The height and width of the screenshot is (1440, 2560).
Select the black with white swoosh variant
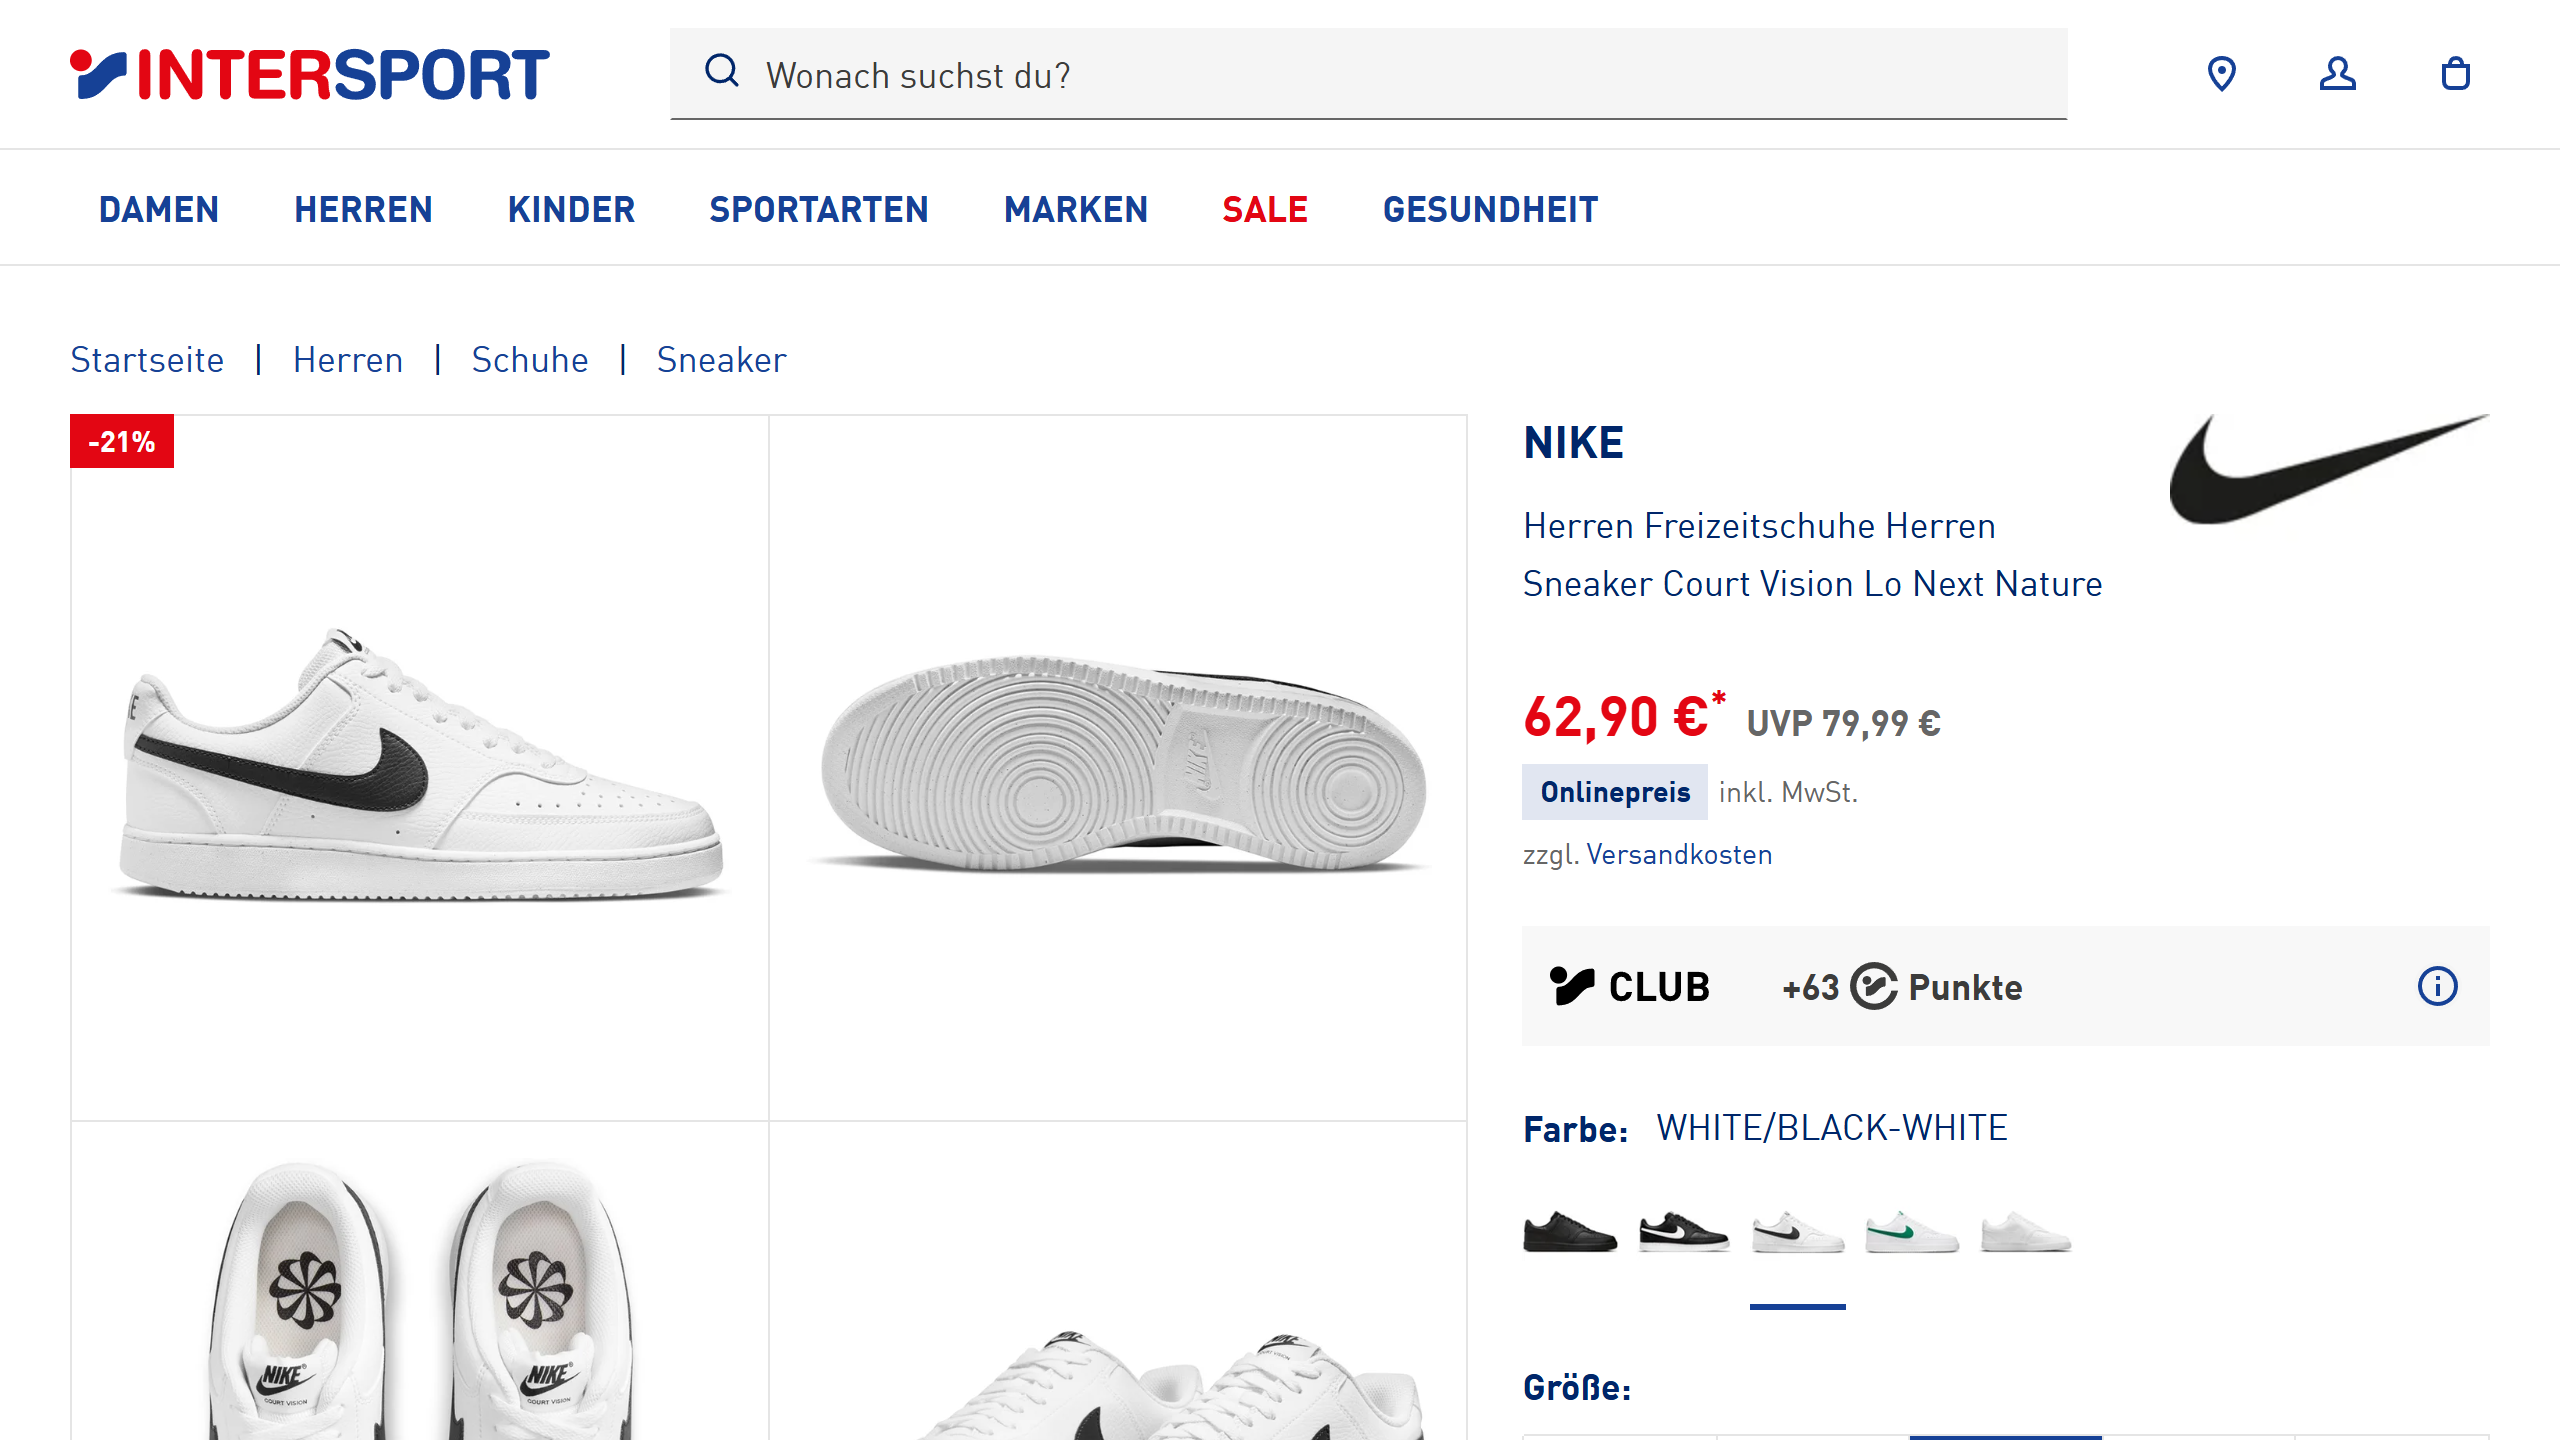pyautogui.click(x=1684, y=1232)
